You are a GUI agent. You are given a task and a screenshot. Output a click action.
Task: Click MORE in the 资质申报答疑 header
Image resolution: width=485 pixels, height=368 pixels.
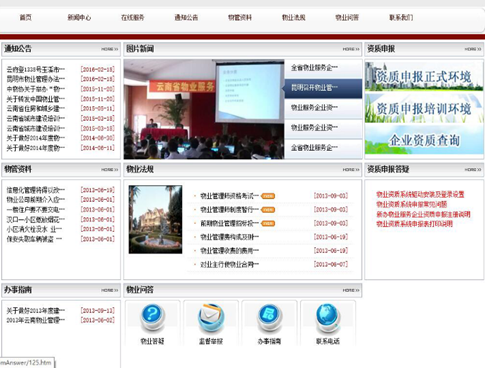[473, 169]
